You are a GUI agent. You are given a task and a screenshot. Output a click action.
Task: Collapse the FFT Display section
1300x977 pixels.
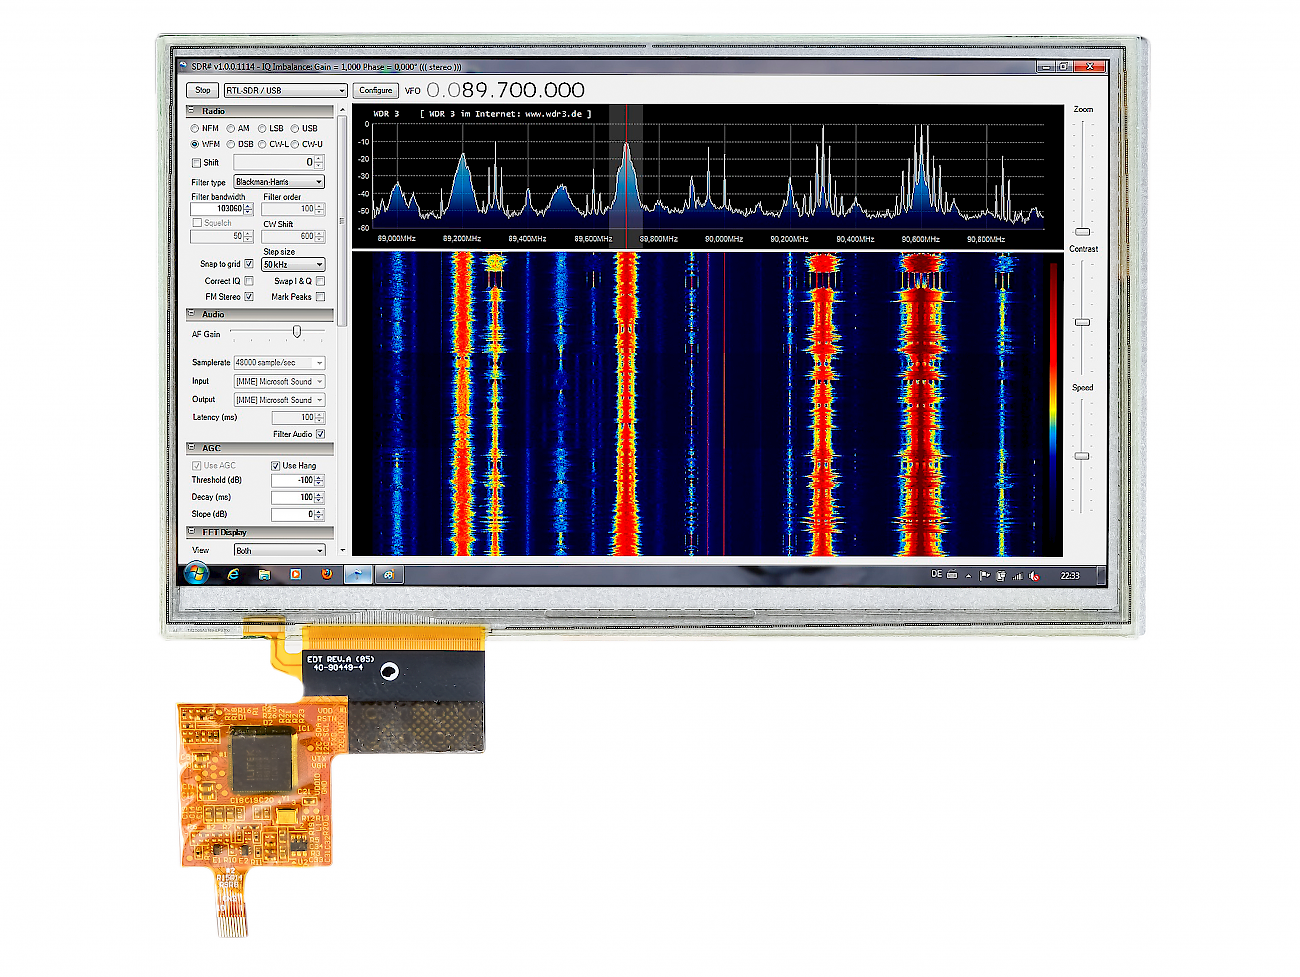click(x=192, y=532)
